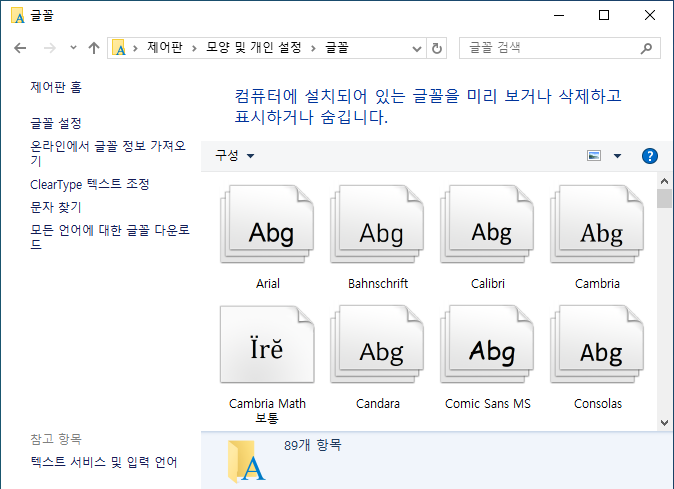Maximize the 글꼴 window
The image size is (674, 489).
click(604, 15)
